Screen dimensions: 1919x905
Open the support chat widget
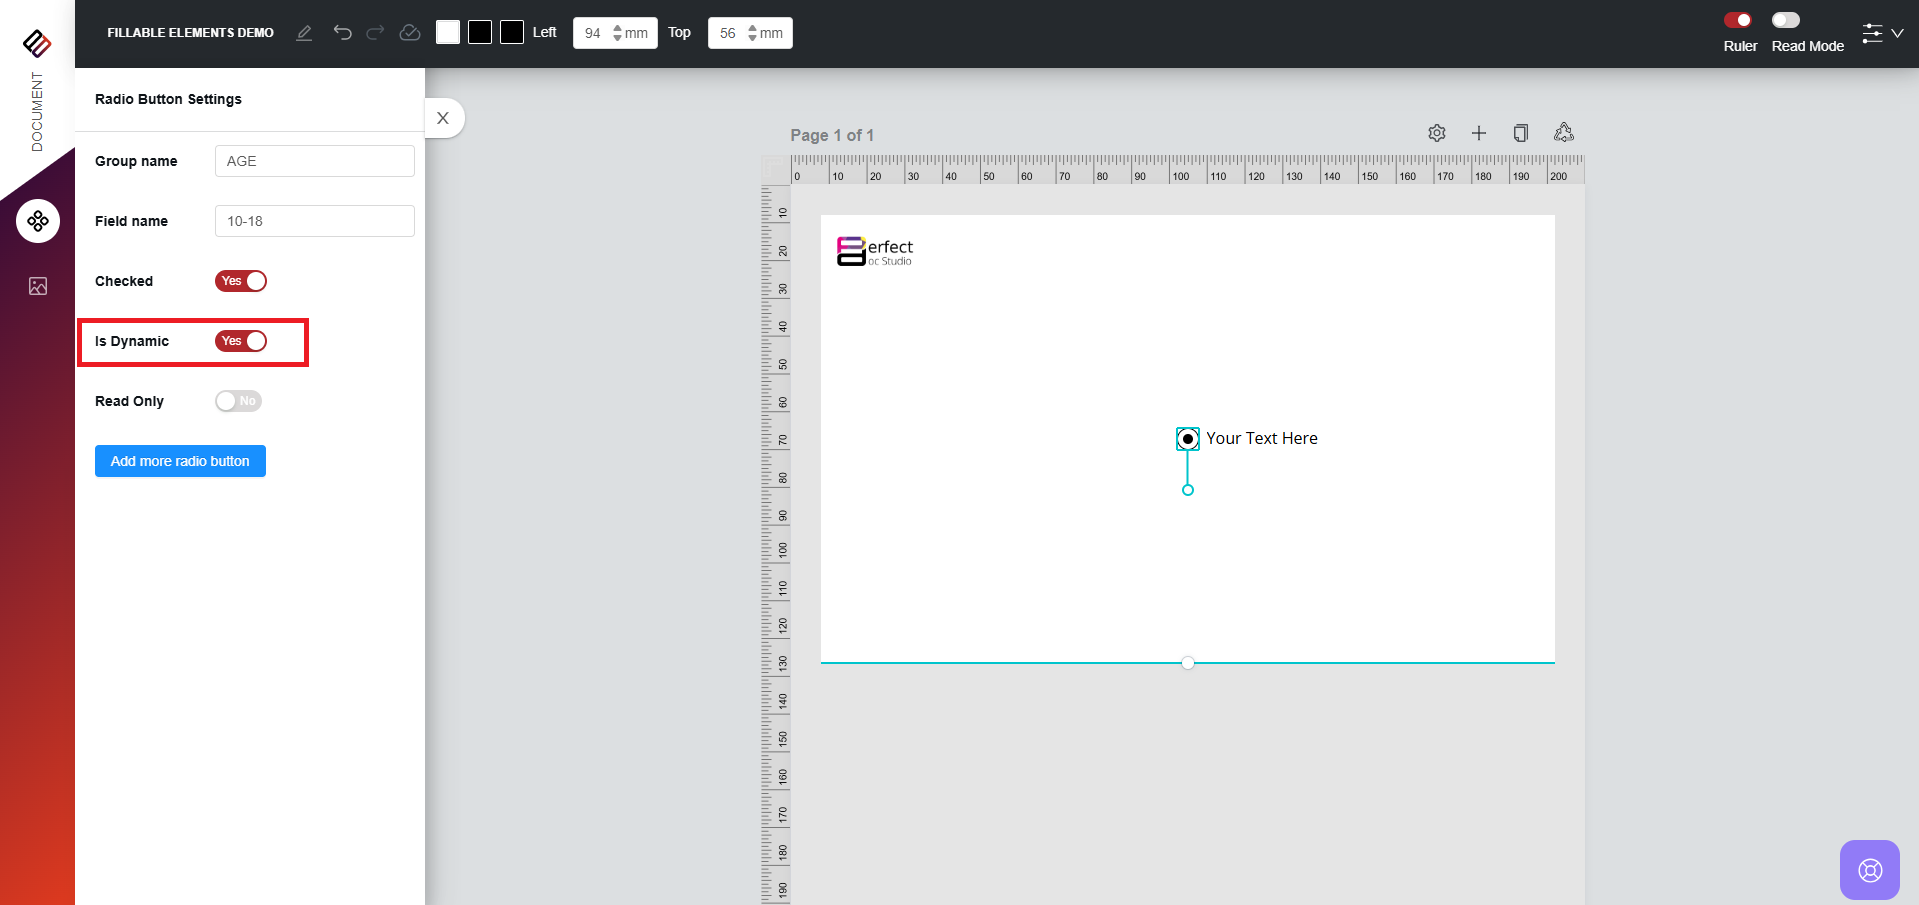[1869, 870]
